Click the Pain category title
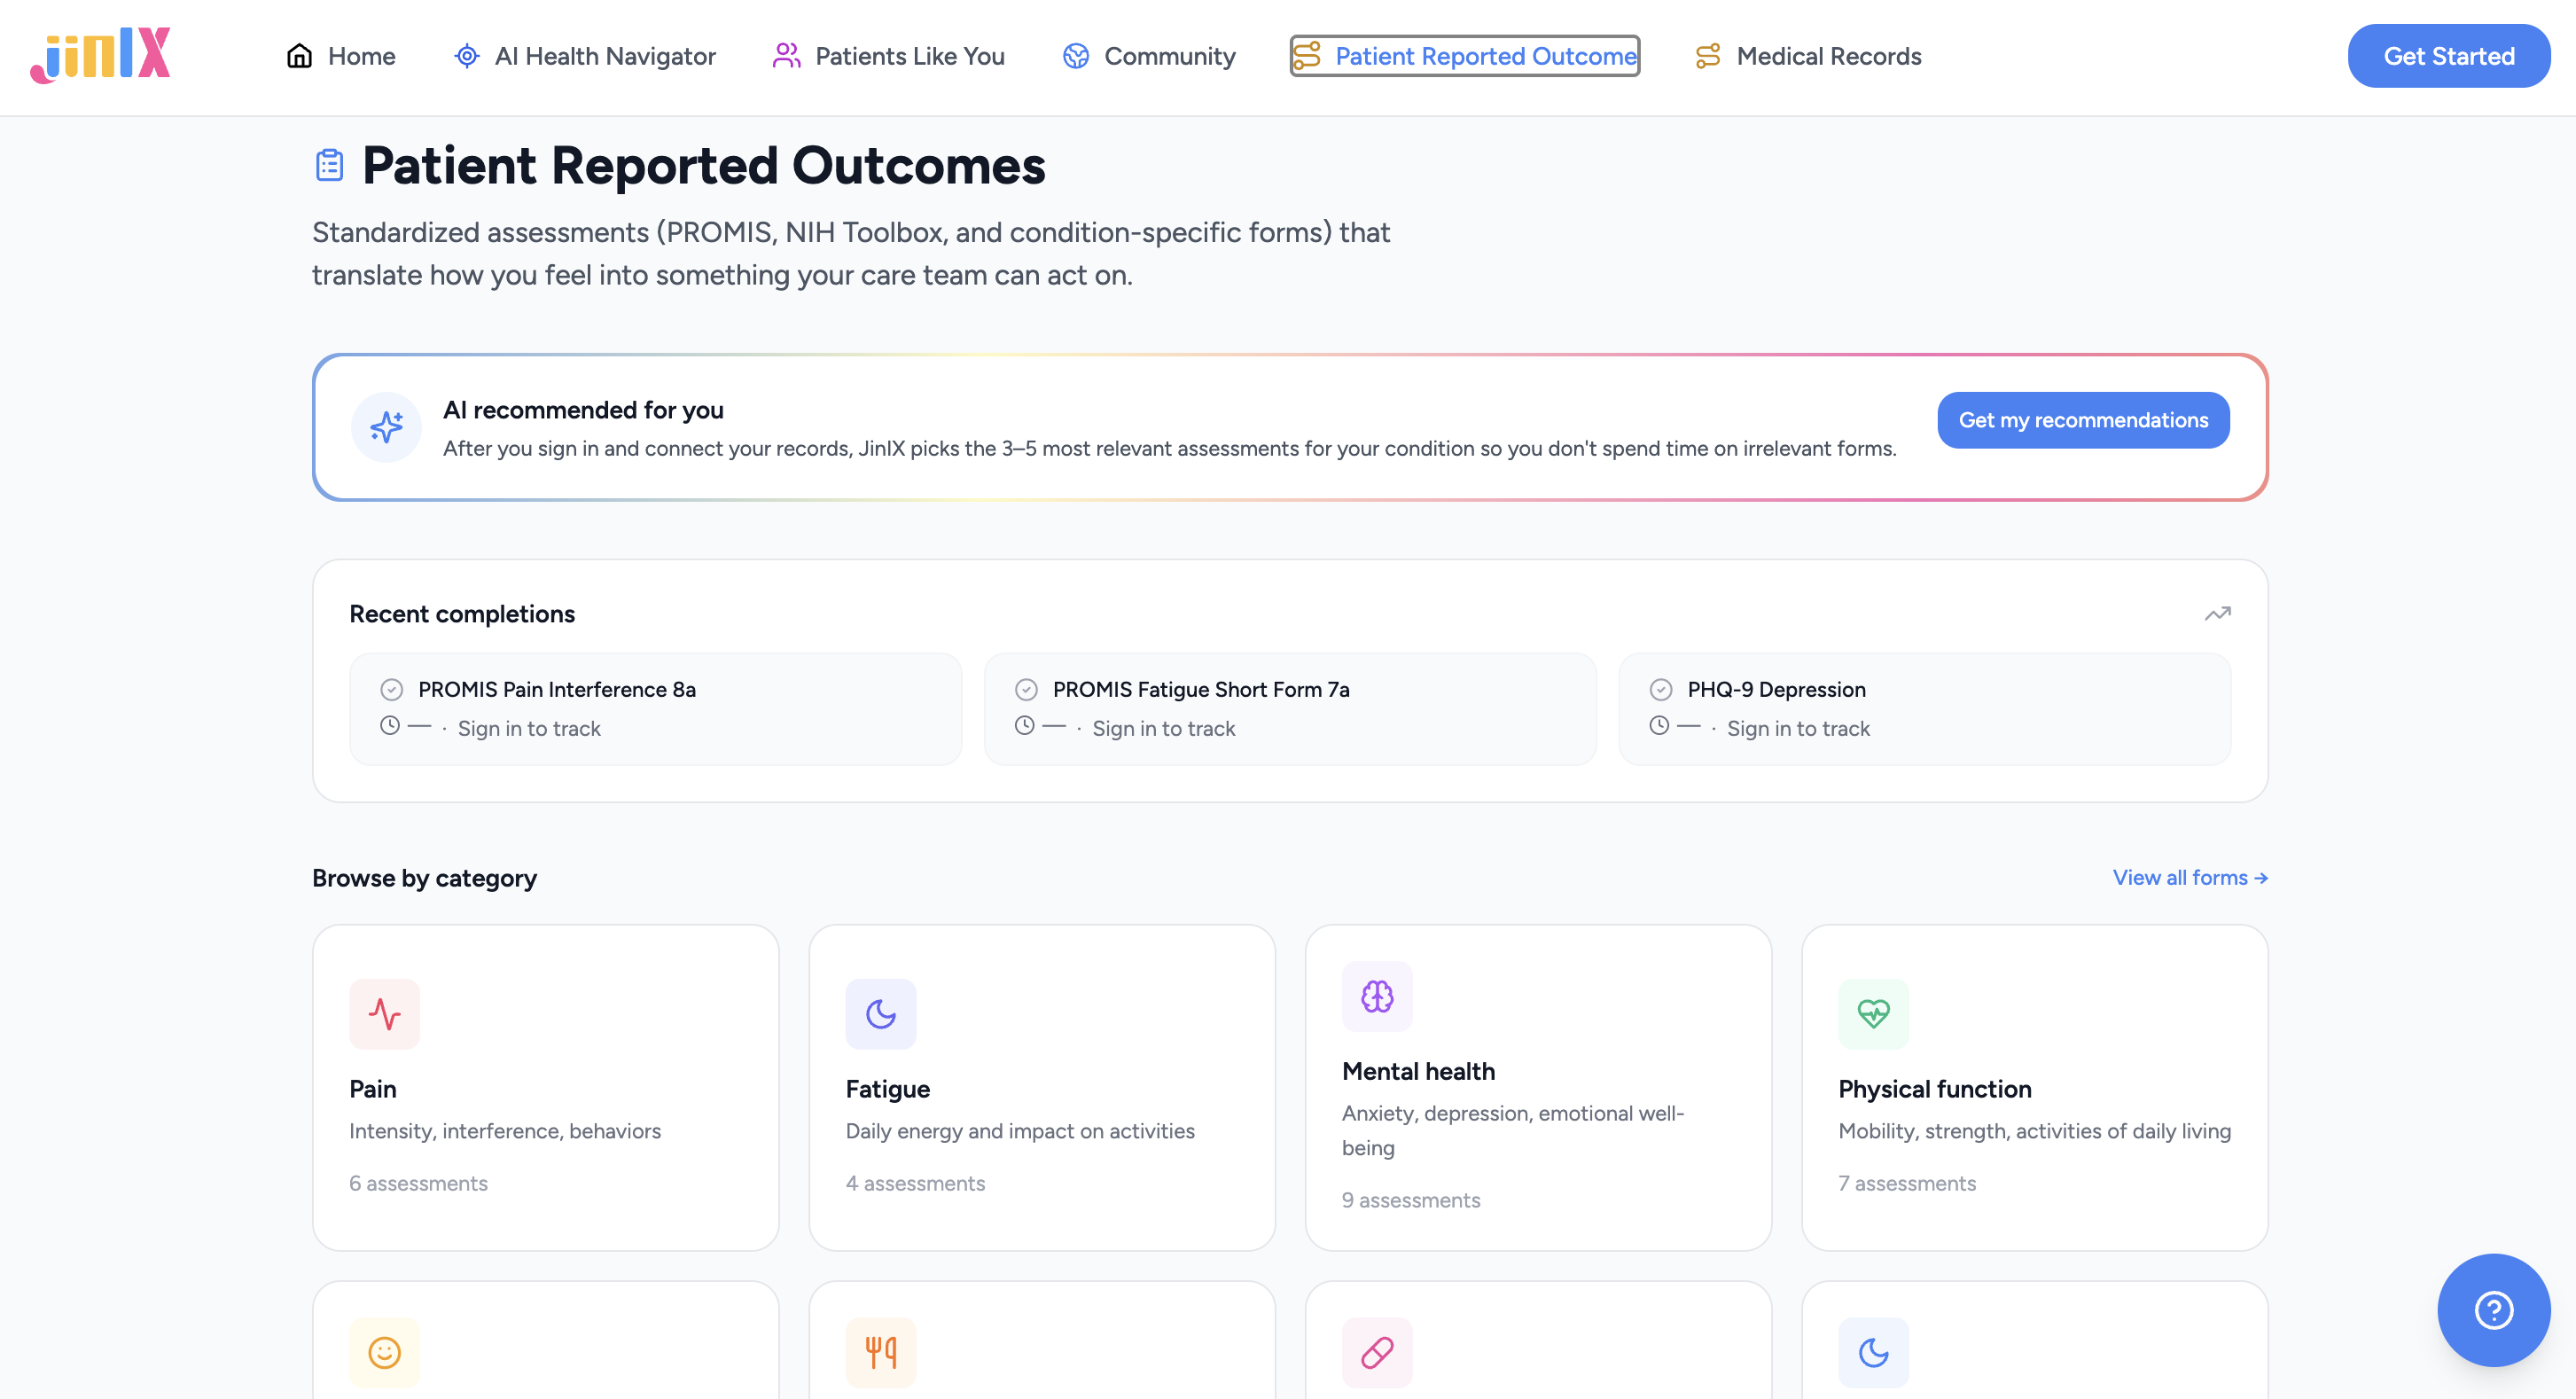The width and height of the screenshot is (2576, 1399). [373, 1089]
